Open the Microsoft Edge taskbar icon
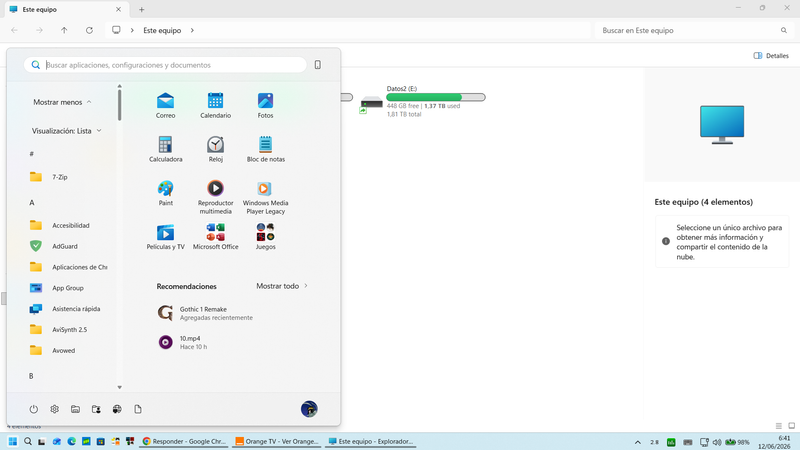 (x=71, y=441)
